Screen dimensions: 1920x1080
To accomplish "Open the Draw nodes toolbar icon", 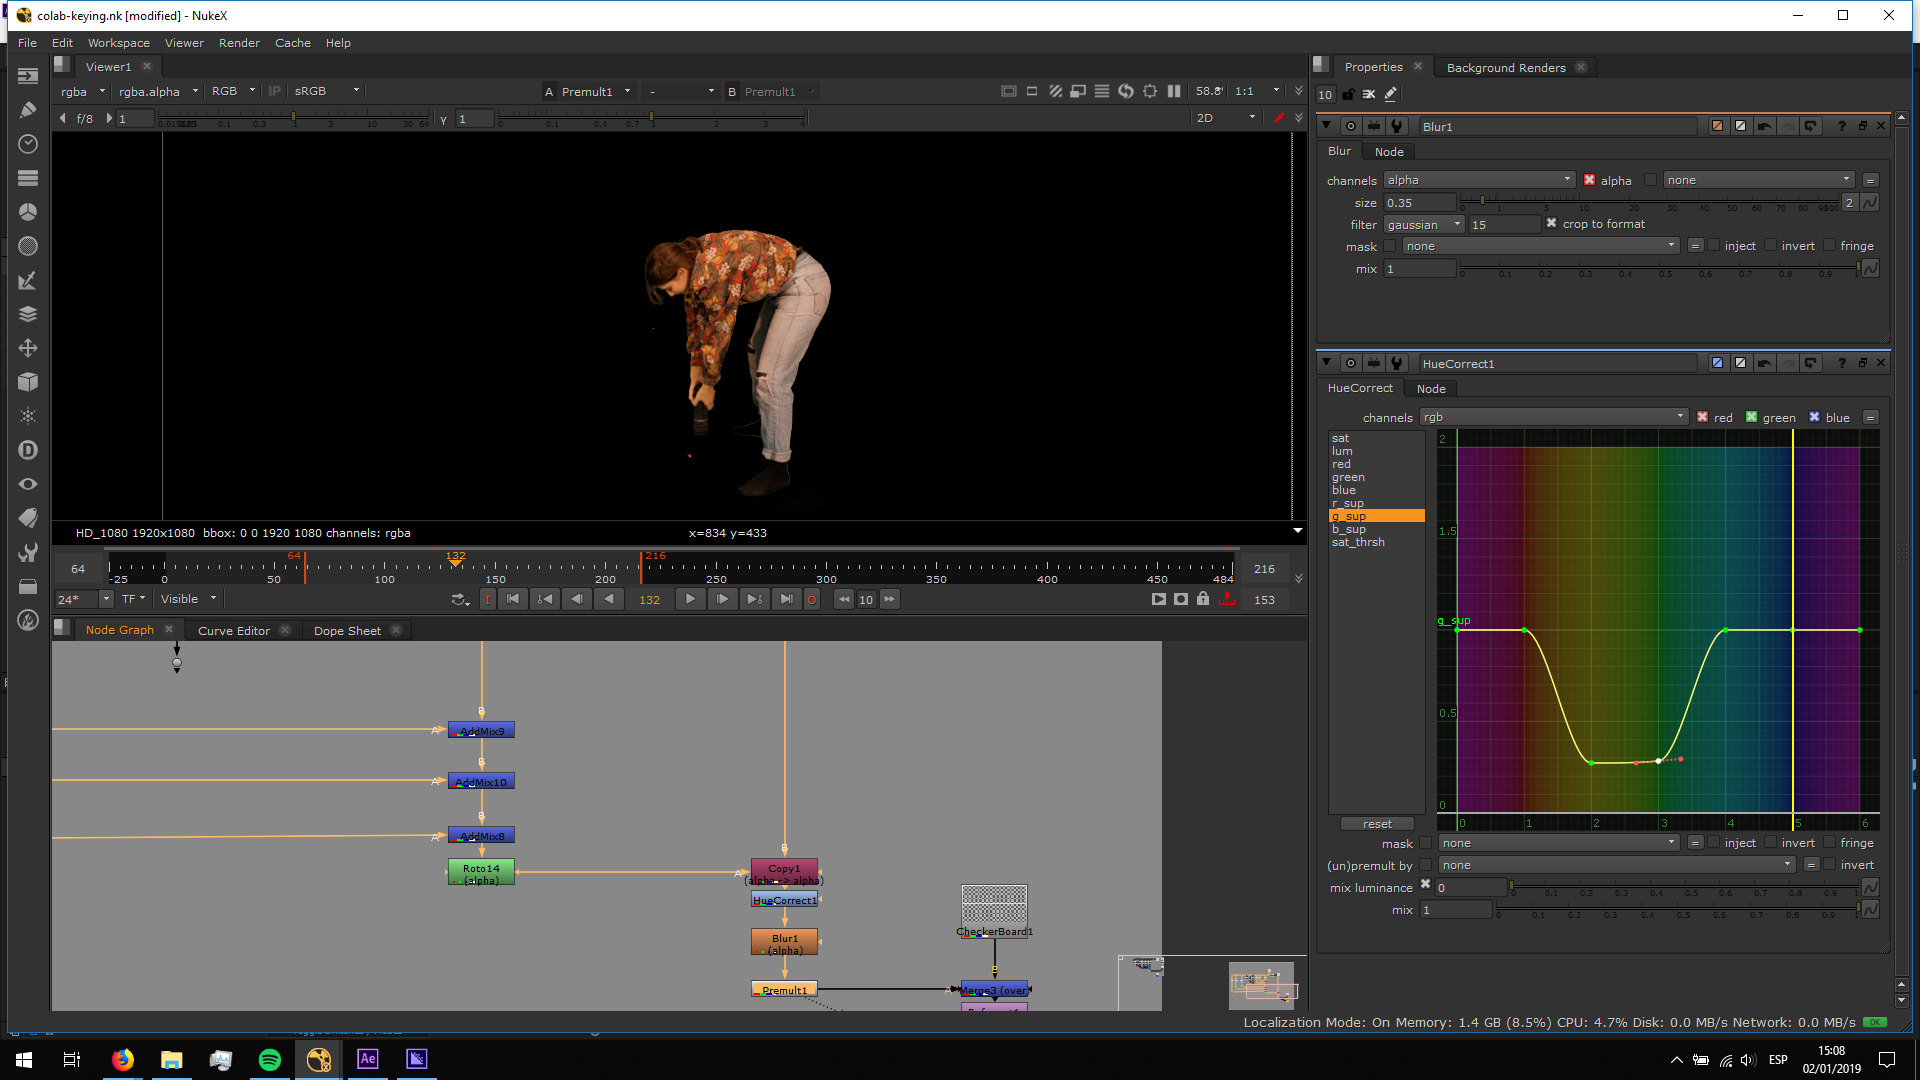I will coord(28,110).
